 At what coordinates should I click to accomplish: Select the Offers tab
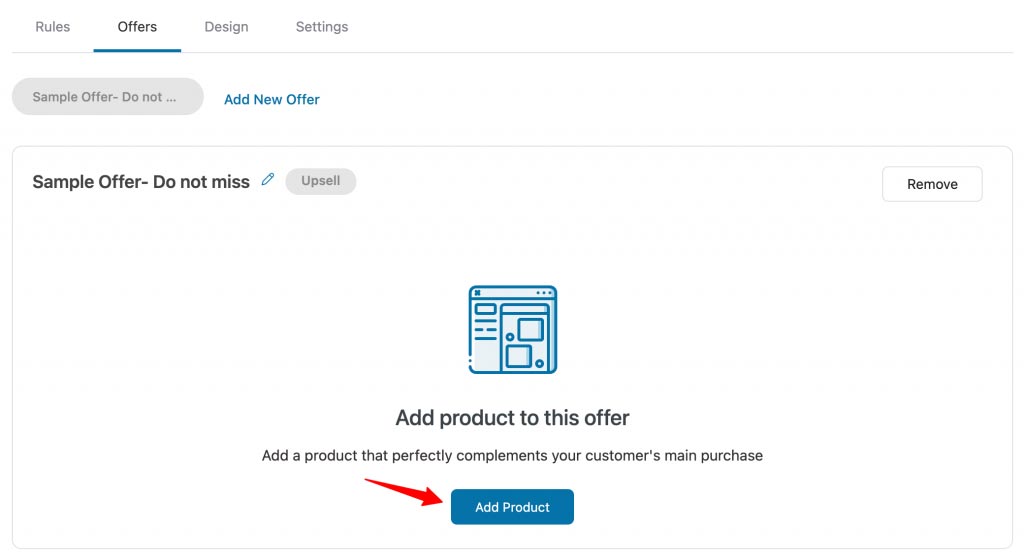coord(137,27)
